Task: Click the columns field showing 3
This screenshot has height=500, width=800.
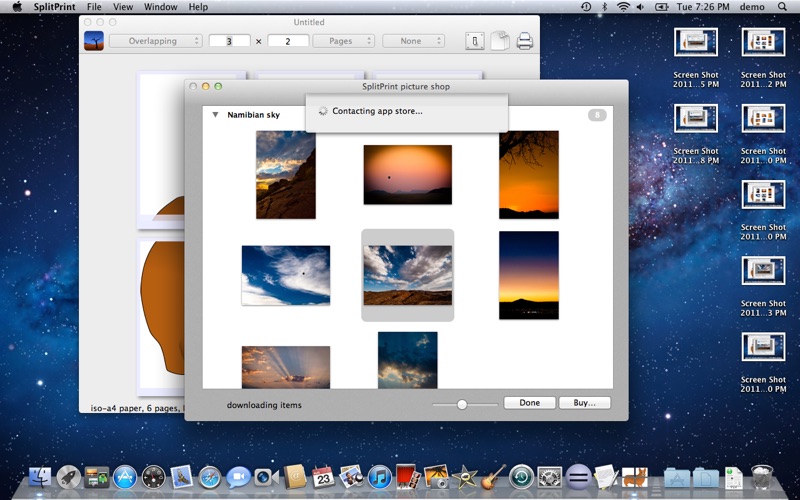Action: point(230,41)
